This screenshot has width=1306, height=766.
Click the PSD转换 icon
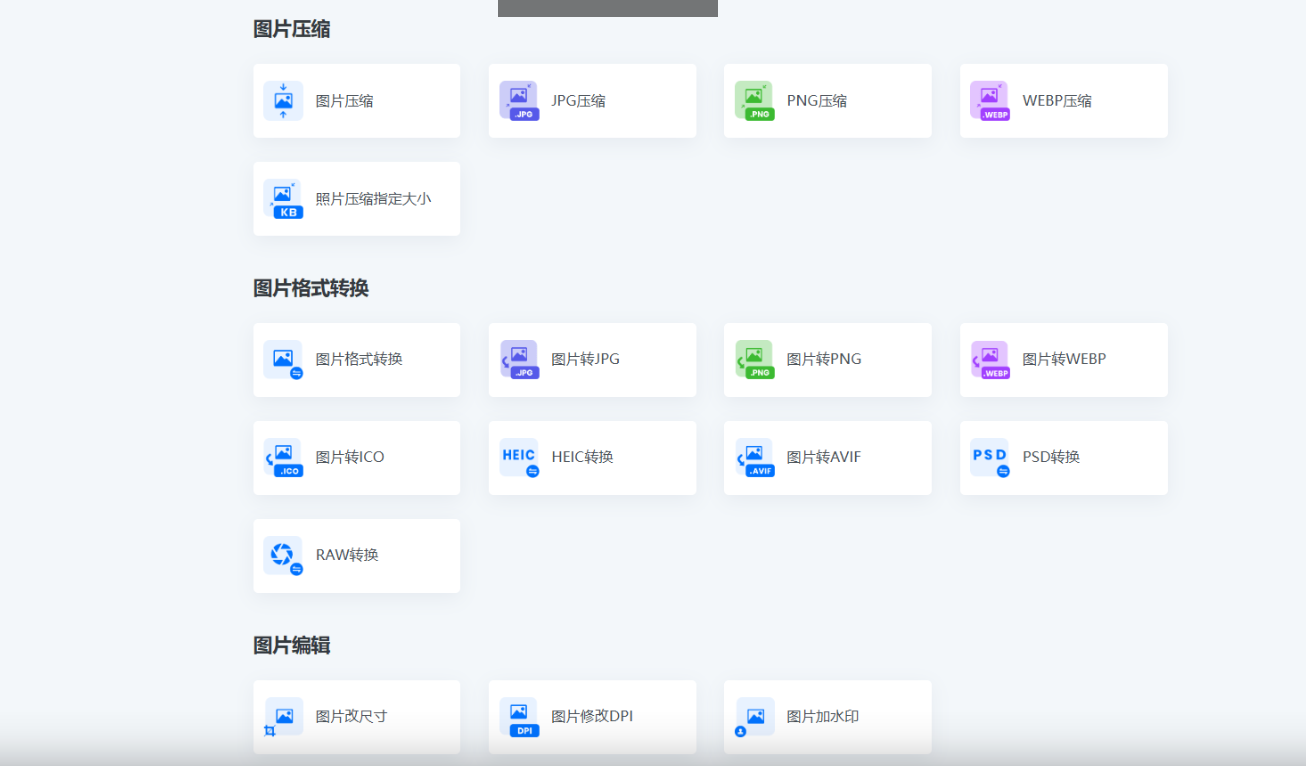pos(989,457)
